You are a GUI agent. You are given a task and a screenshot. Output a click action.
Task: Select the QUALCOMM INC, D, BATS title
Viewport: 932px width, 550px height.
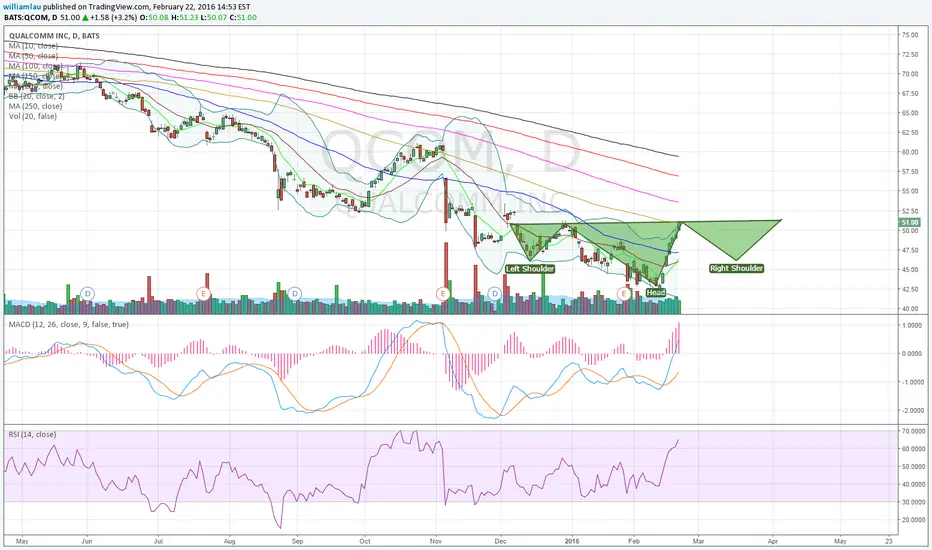click(x=54, y=36)
